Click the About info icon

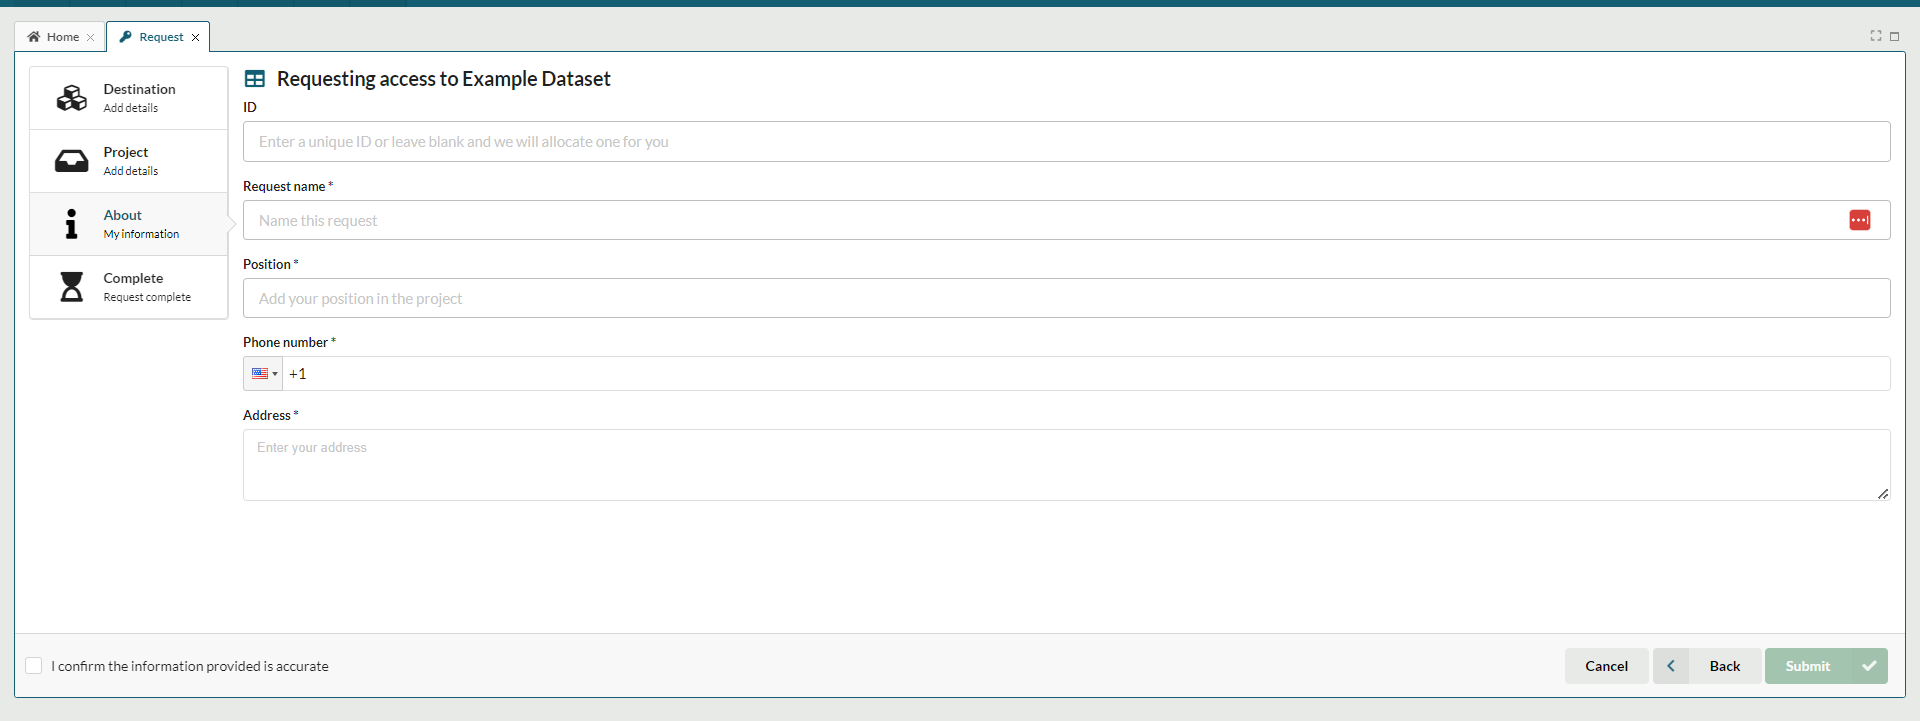[71, 224]
